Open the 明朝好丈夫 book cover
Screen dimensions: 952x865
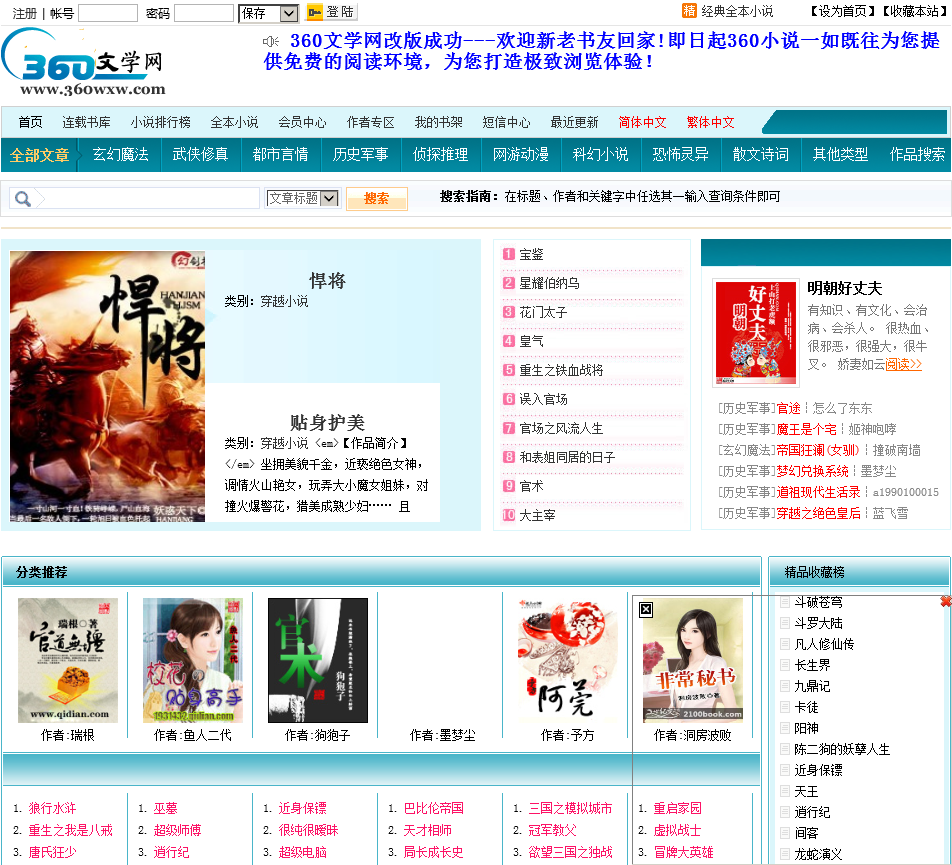(756, 333)
